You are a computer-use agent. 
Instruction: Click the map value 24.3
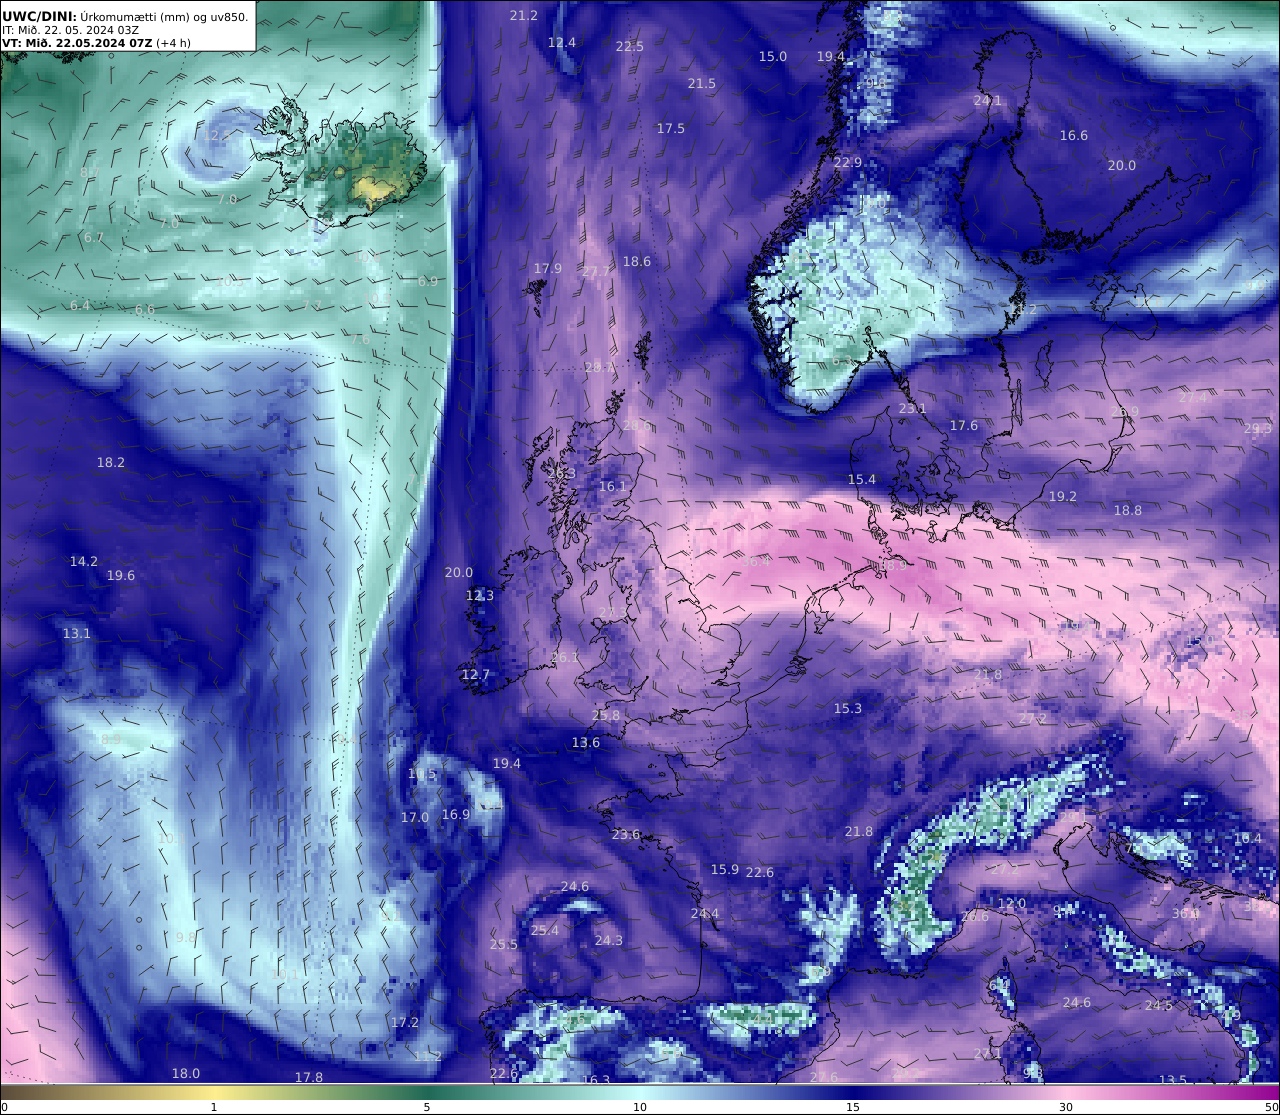click(x=609, y=940)
